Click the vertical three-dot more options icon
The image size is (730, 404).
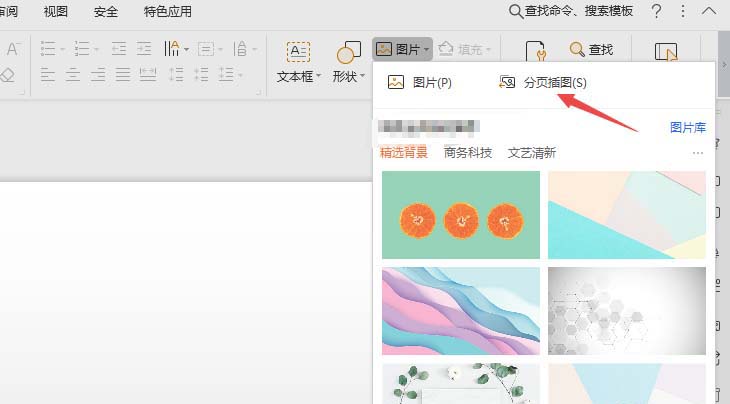683,11
